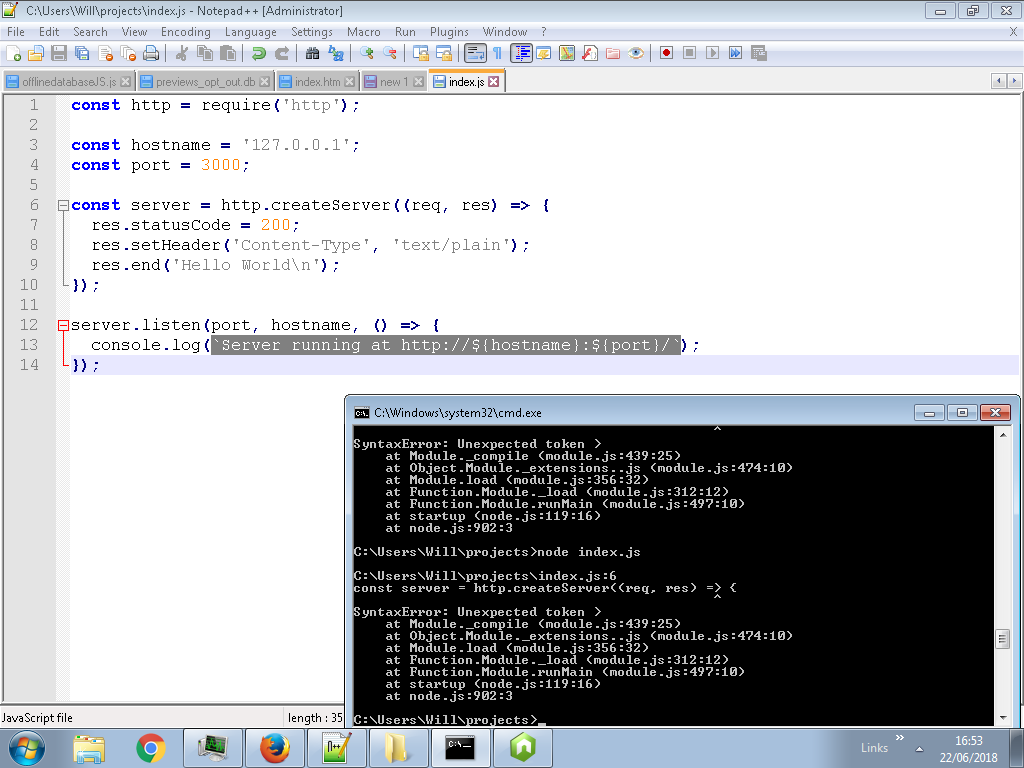Expand Links toolbar chevron in taskbar

pos(900,737)
